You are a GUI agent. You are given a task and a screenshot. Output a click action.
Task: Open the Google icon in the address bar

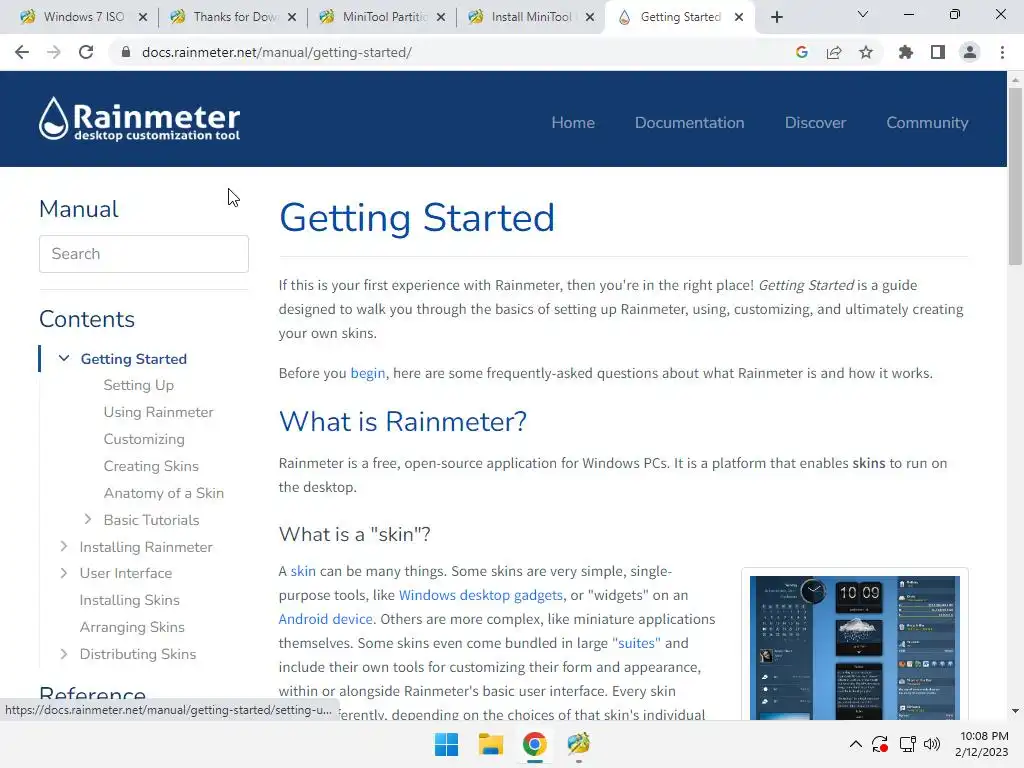point(802,52)
